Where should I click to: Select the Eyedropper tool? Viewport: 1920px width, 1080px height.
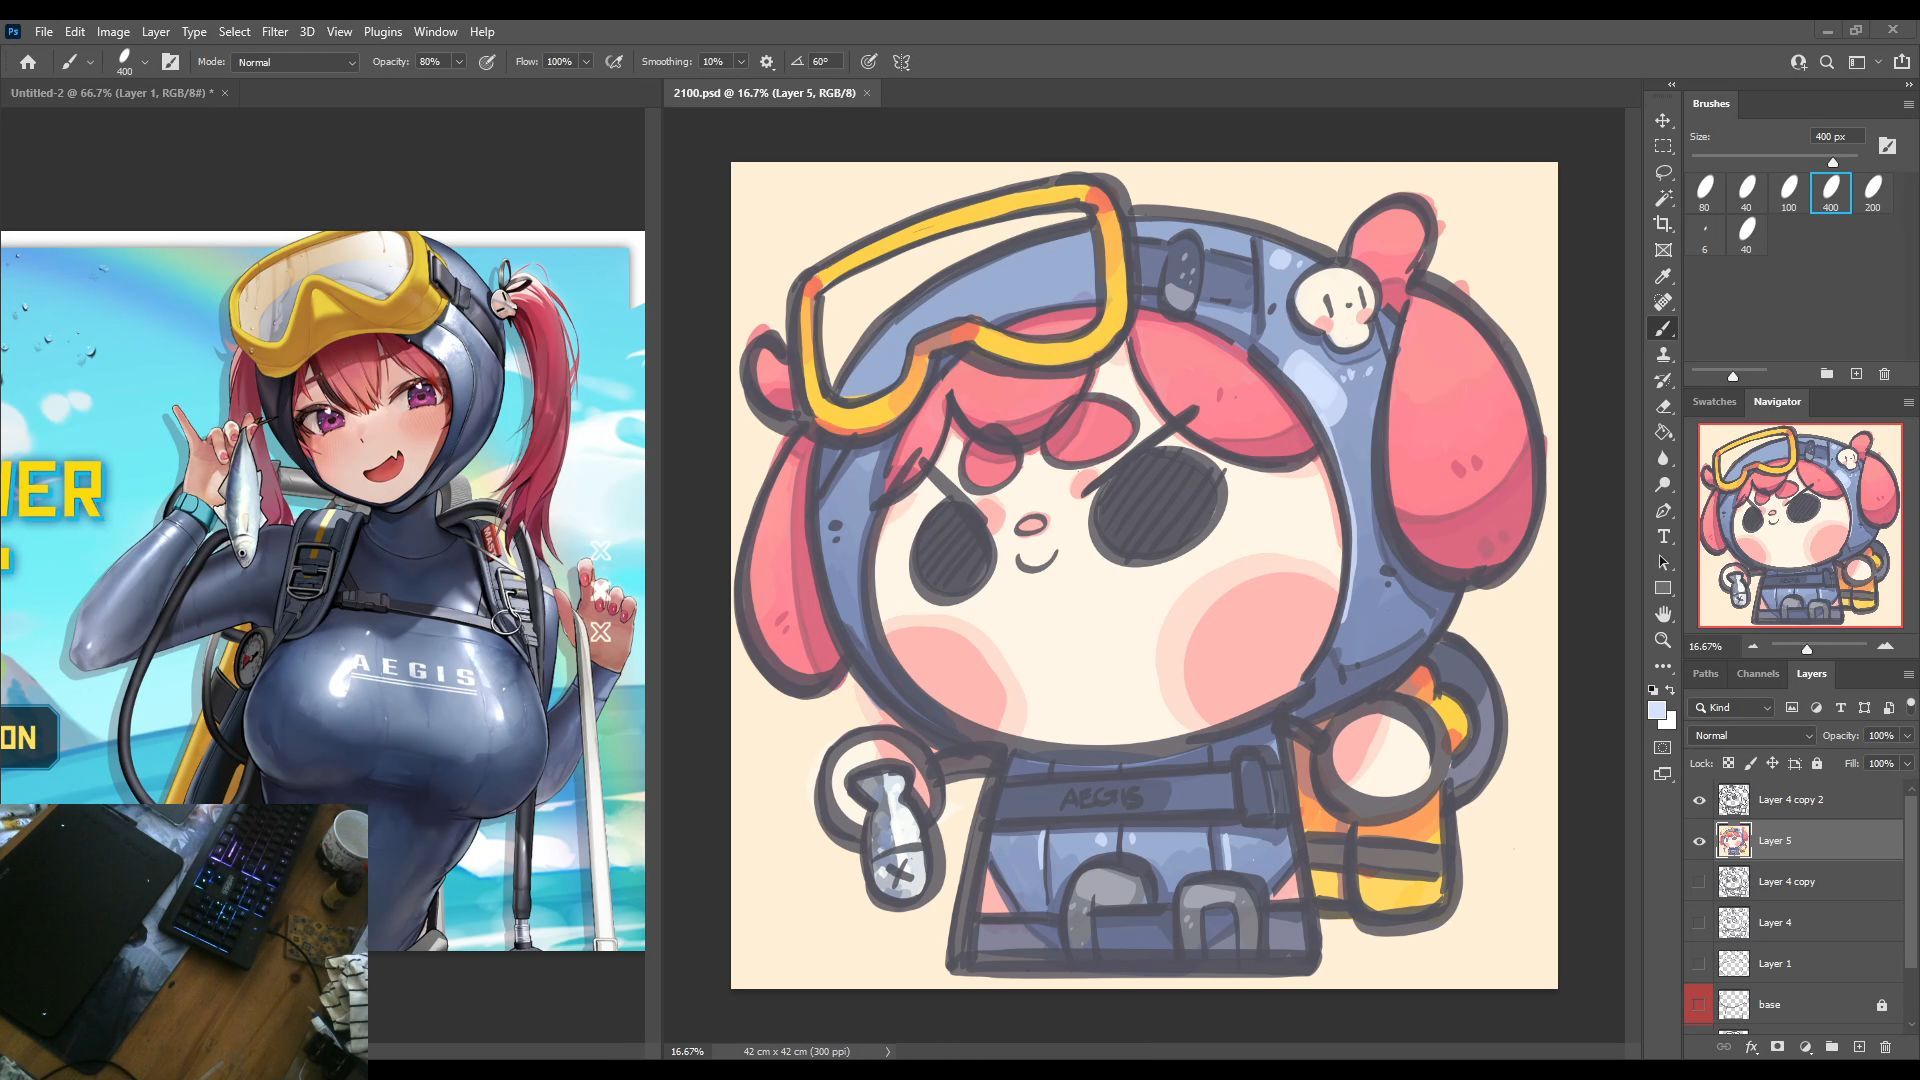pyautogui.click(x=1663, y=276)
